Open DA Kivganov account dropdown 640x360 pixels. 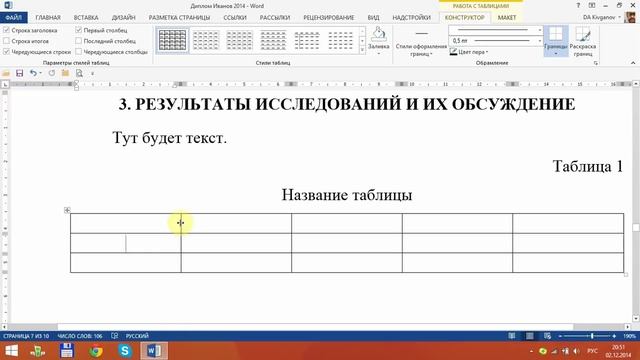pos(602,18)
